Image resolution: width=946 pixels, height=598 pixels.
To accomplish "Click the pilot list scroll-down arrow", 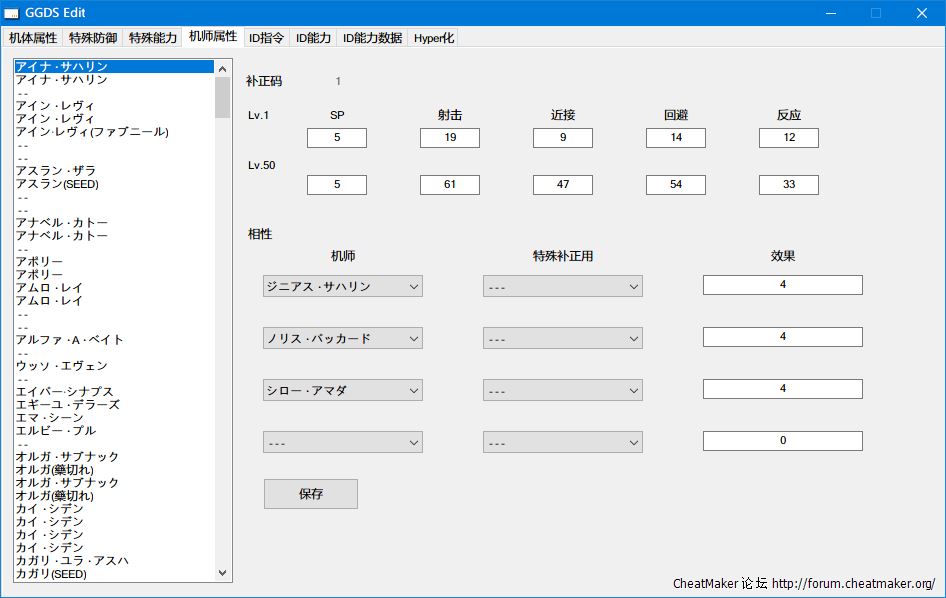I will point(222,573).
